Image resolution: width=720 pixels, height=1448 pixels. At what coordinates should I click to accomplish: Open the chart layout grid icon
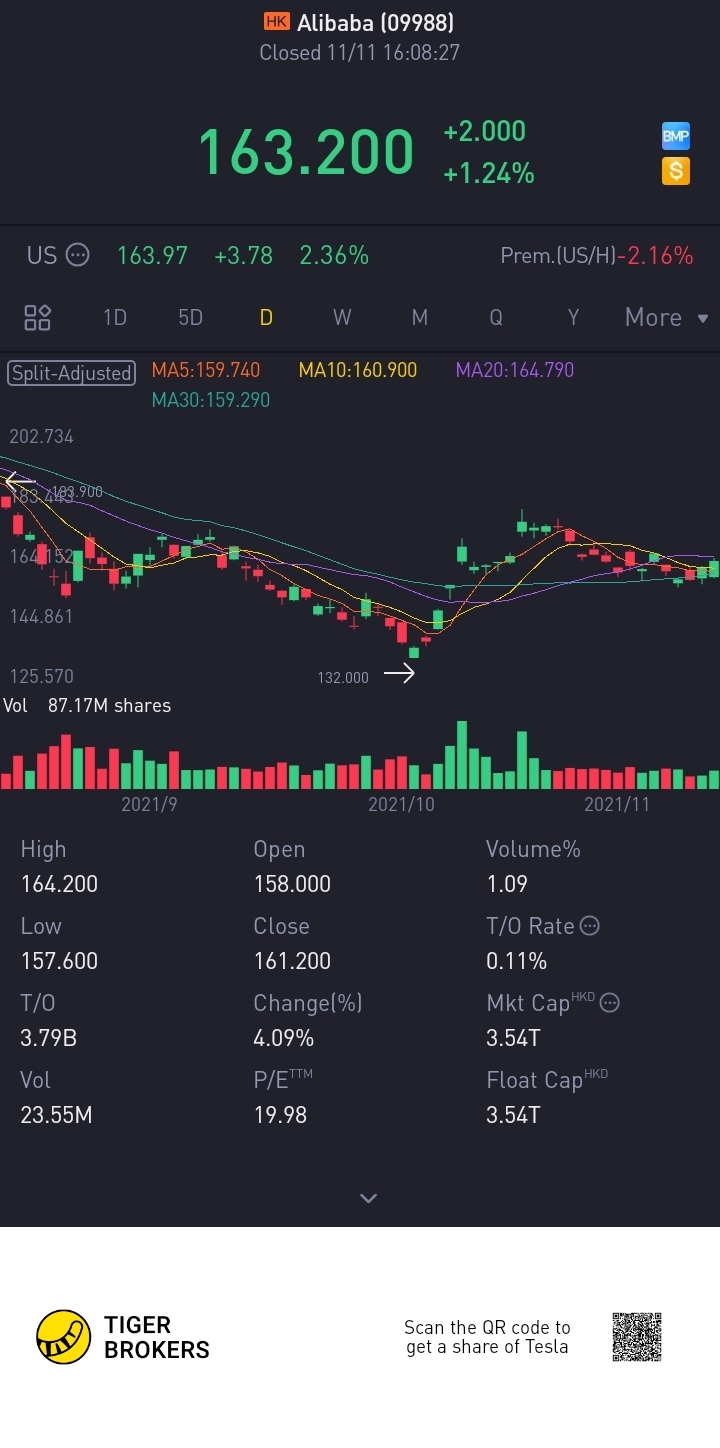pyautogui.click(x=37, y=318)
